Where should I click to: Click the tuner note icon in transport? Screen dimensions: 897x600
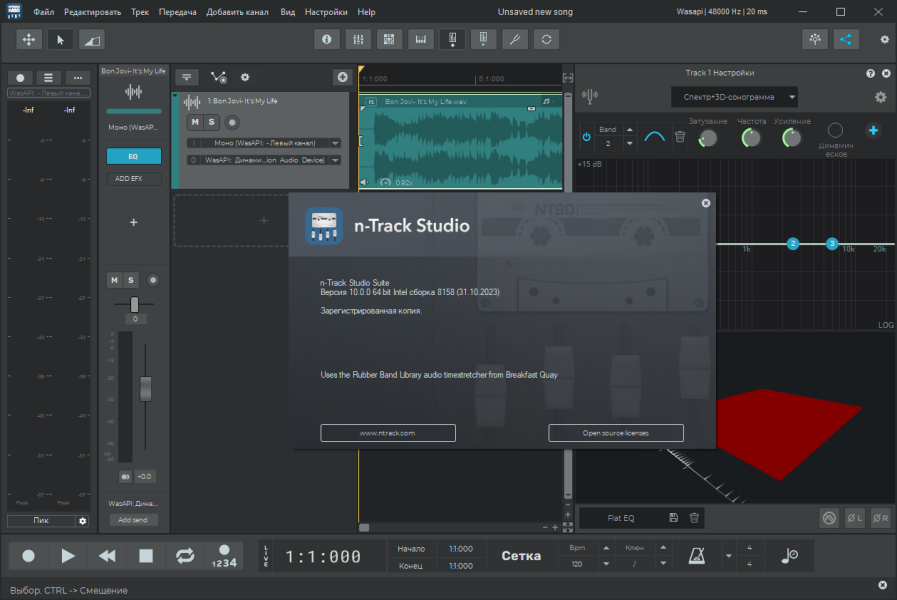789,555
